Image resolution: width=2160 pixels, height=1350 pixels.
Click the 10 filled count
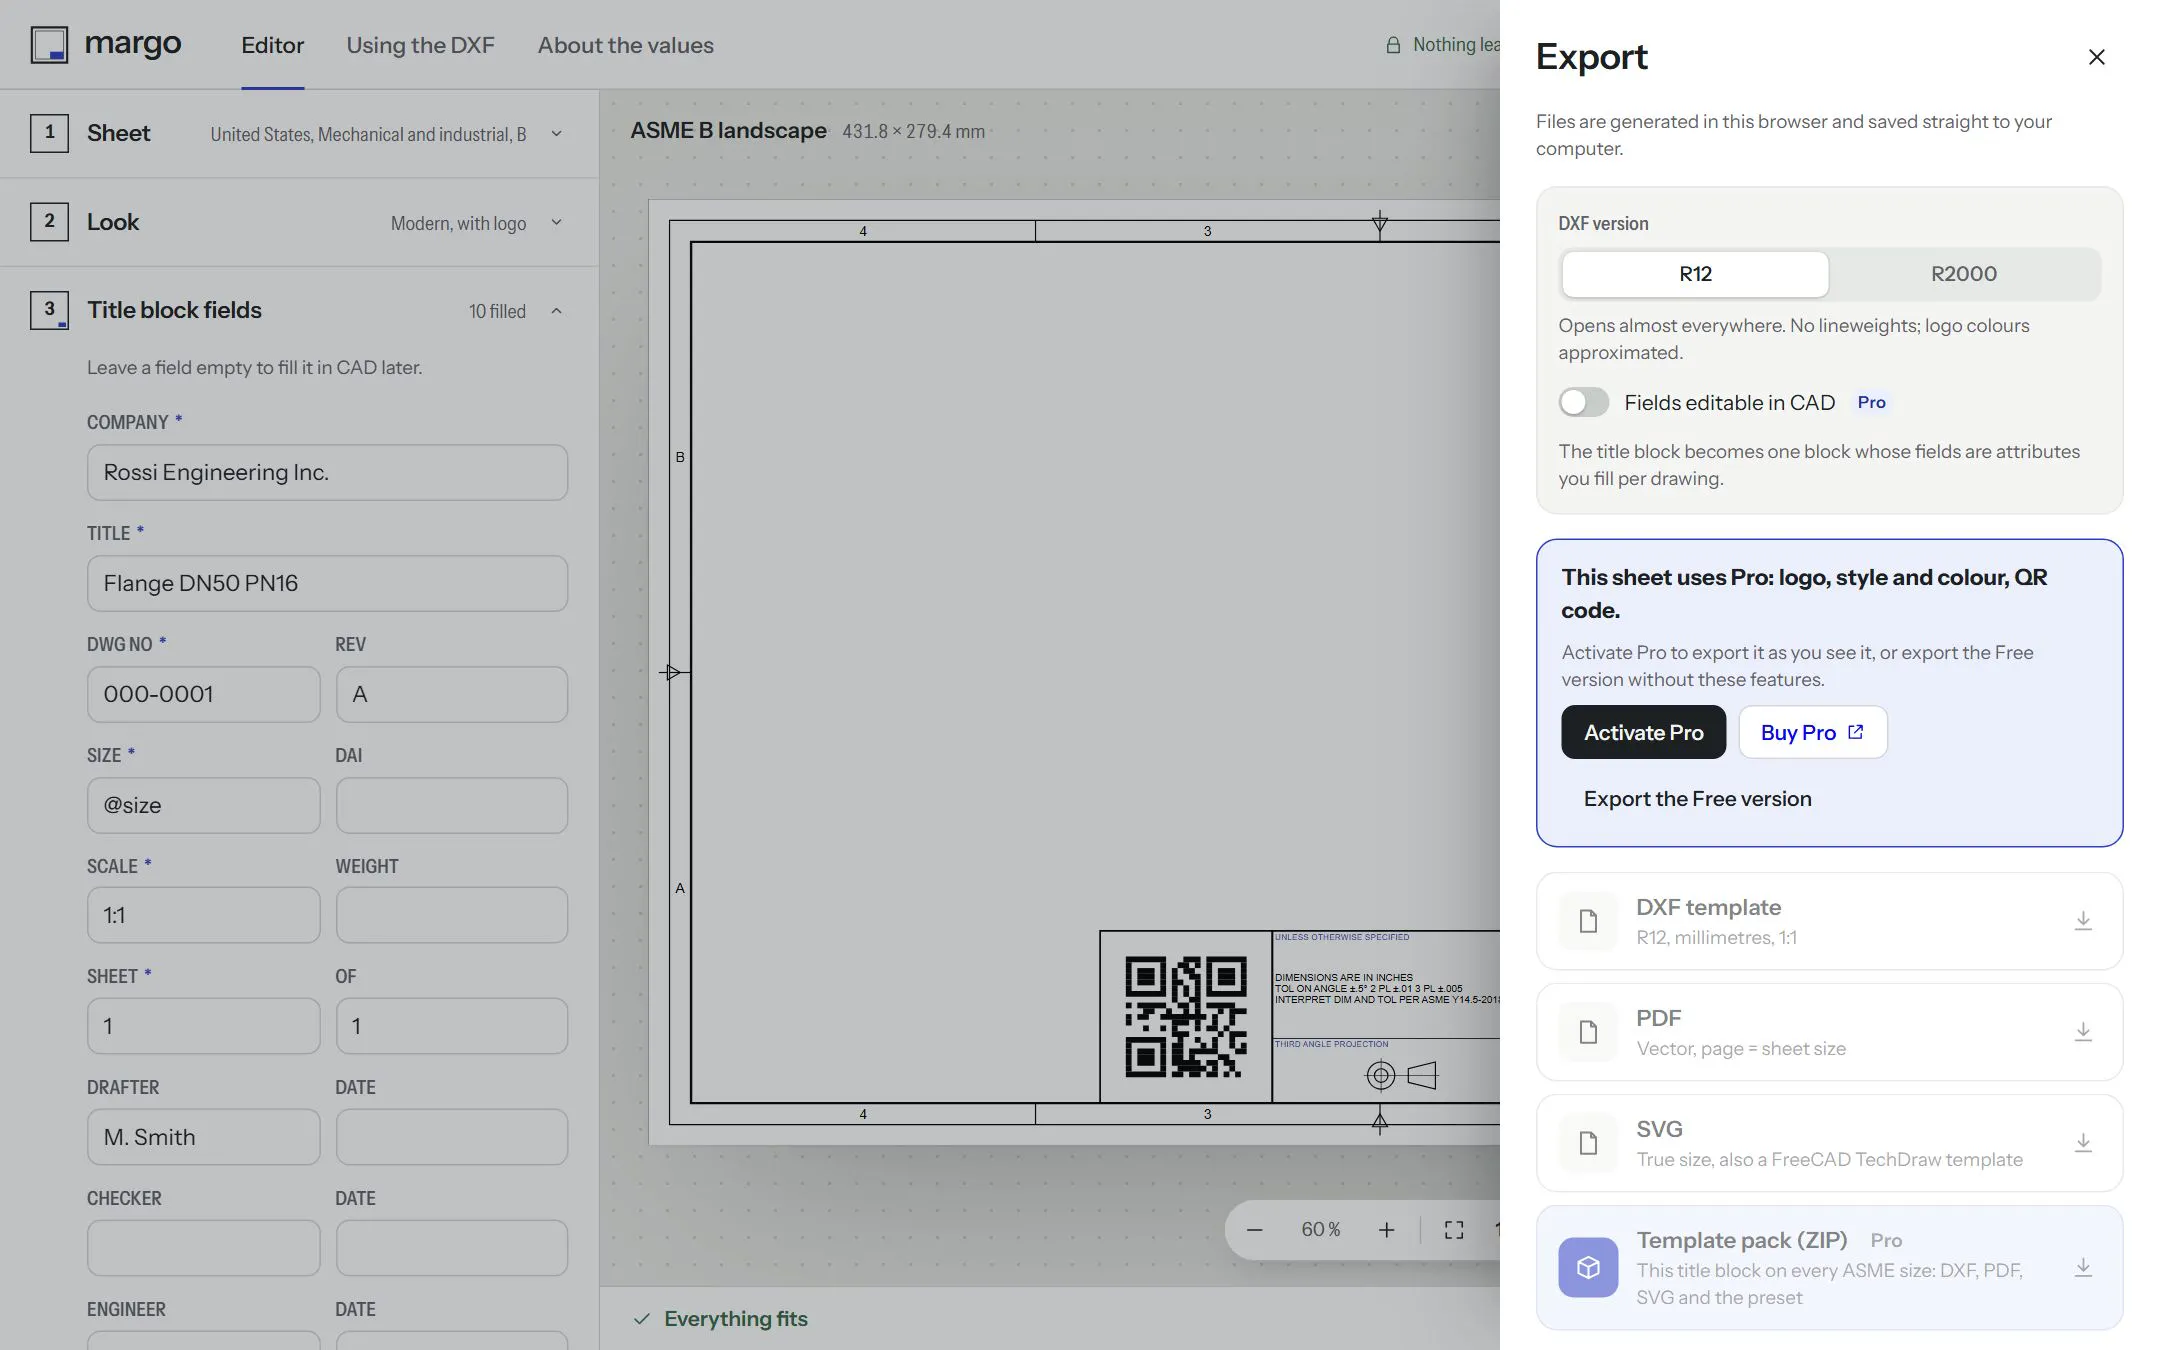click(497, 311)
